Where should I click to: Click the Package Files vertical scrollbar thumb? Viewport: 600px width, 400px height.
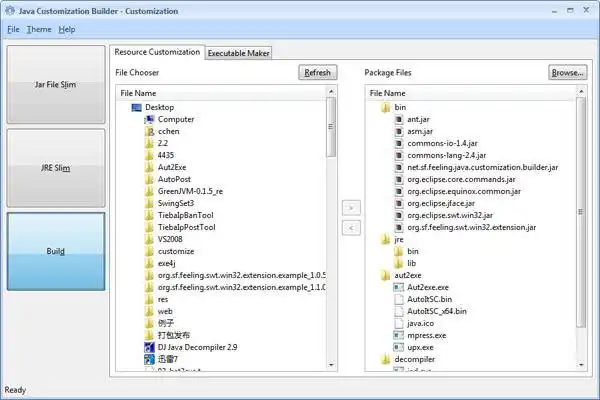pos(581,212)
